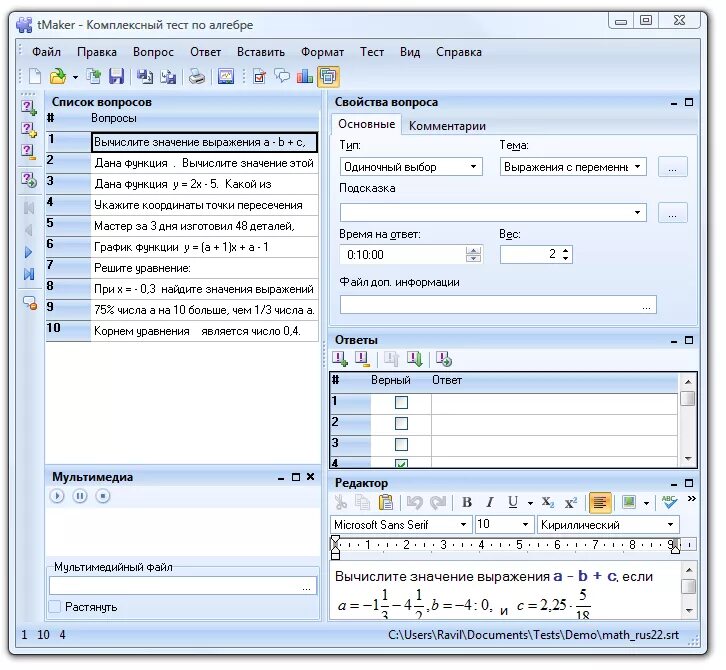Check the correct box for answer 1

[x=401, y=402]
